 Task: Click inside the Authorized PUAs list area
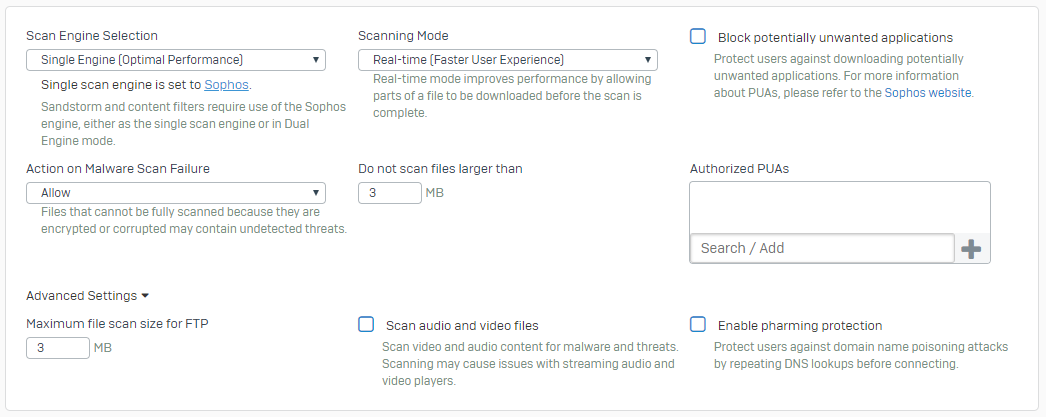[x=839, y=207]
